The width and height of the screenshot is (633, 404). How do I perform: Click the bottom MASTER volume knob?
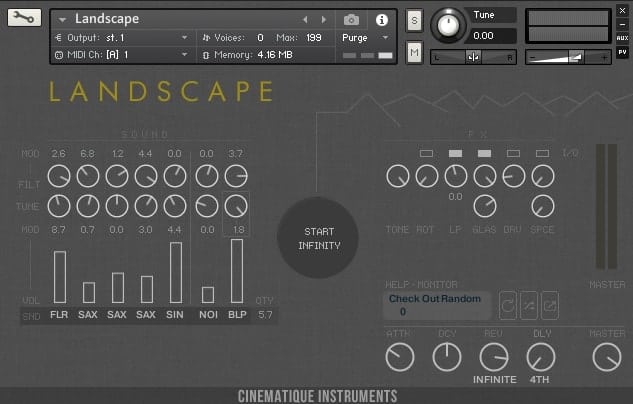pyautogui.click(x=607, y=357)
